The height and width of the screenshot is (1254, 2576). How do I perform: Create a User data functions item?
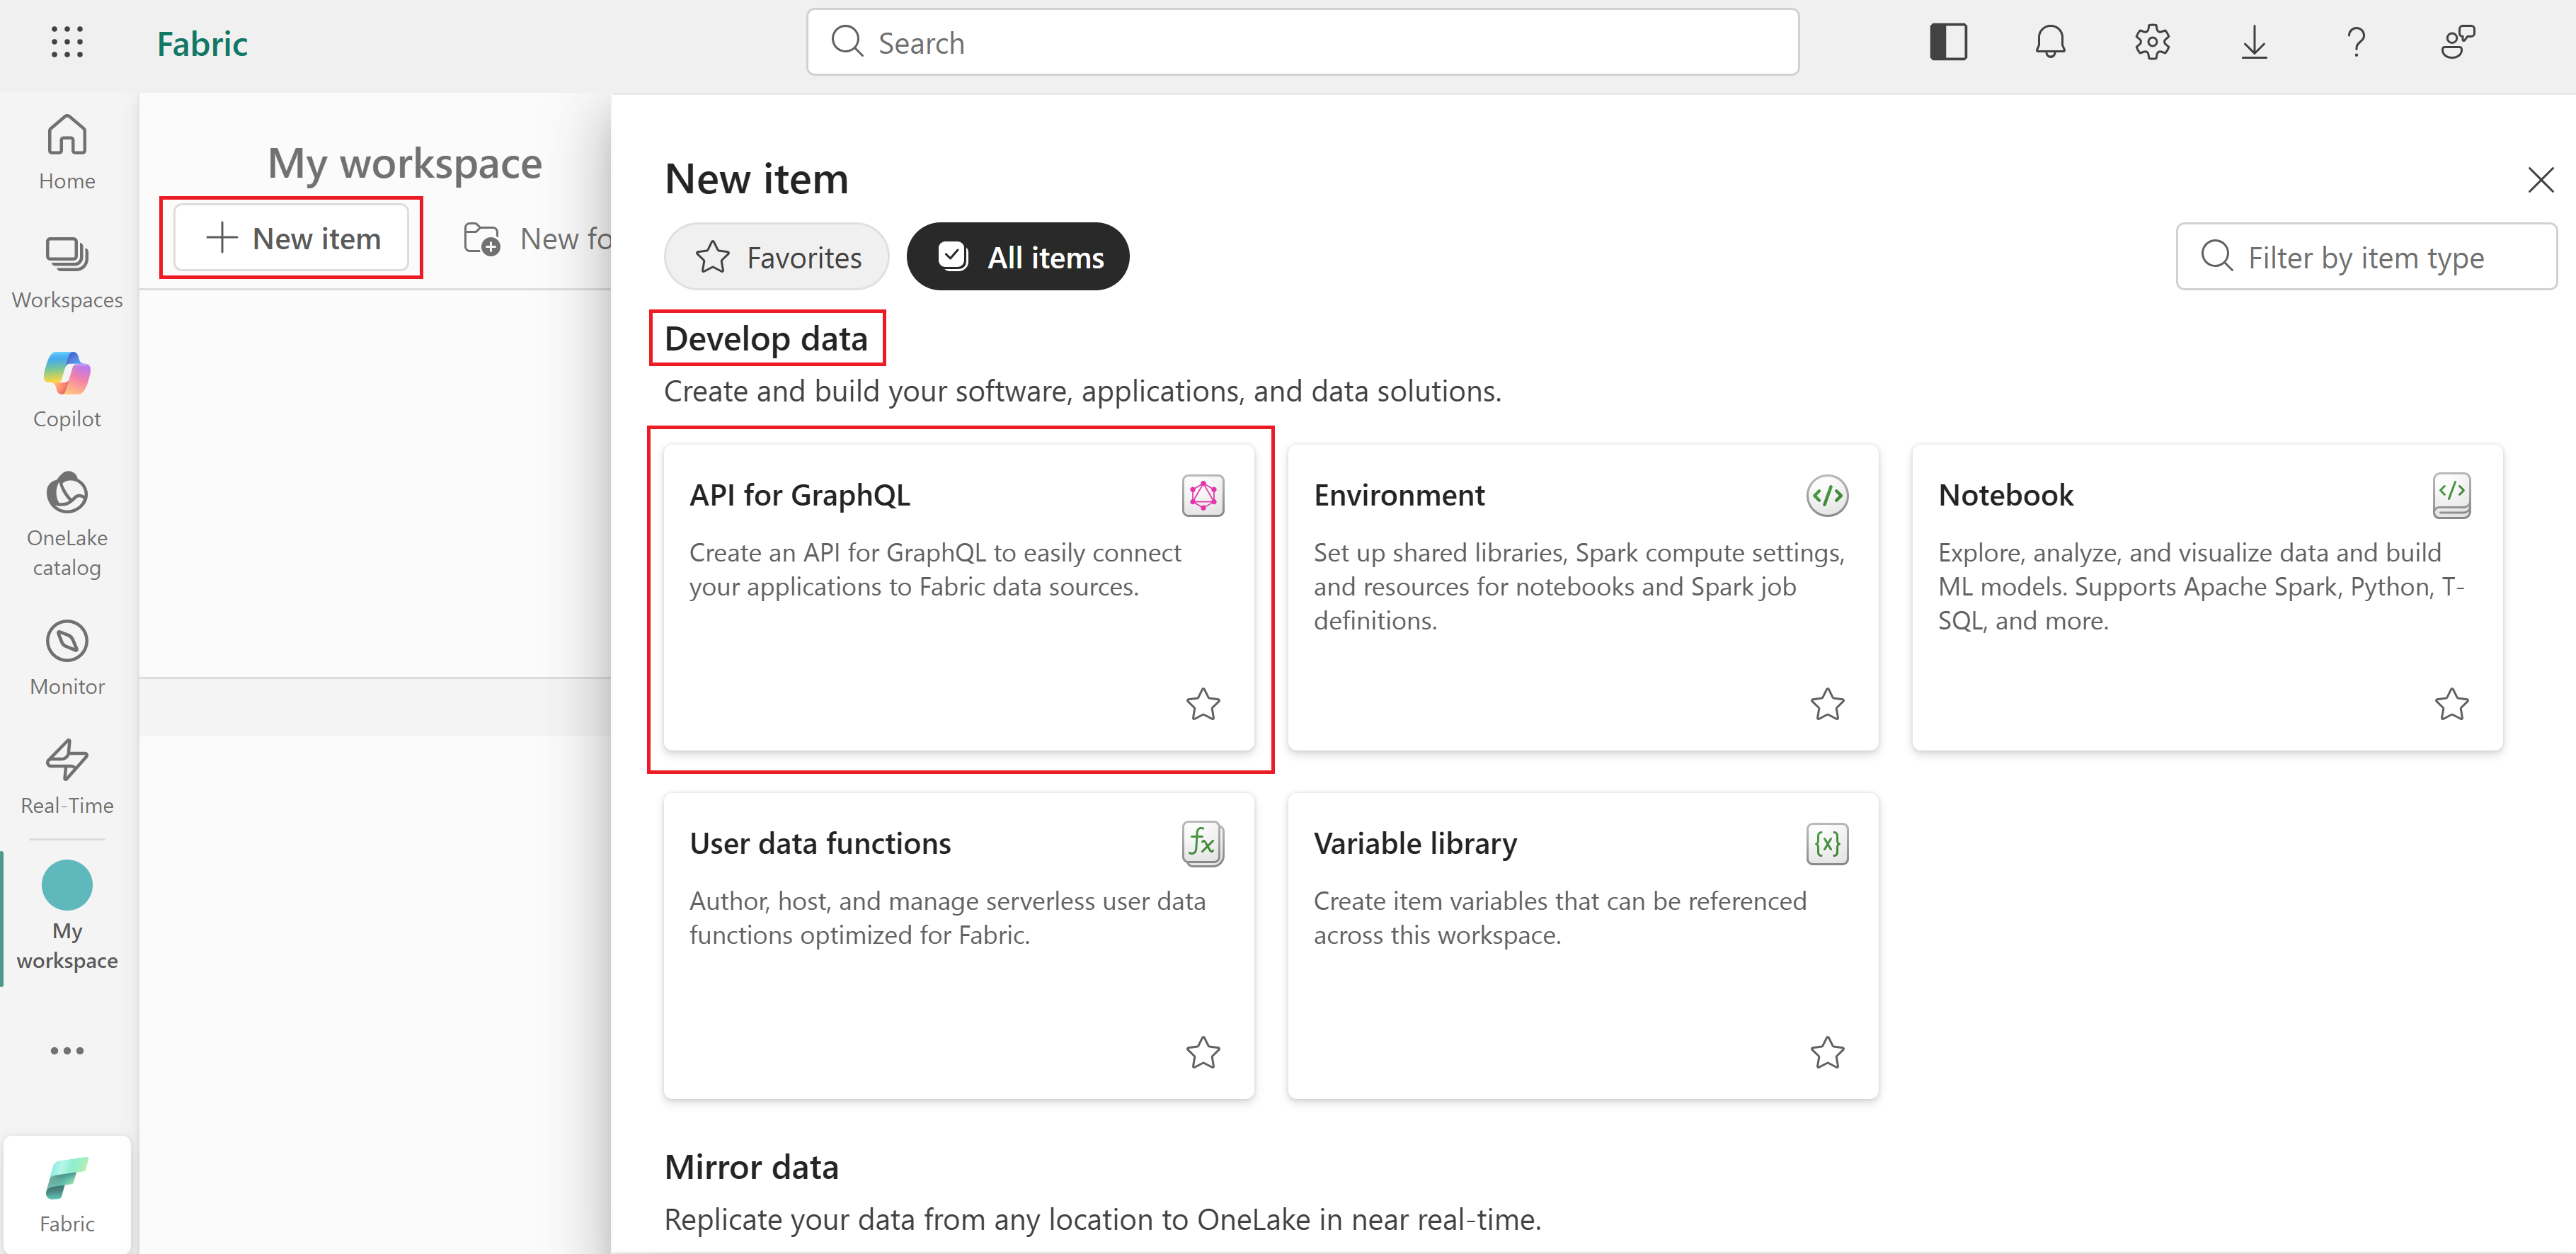[x=958, y=945]
